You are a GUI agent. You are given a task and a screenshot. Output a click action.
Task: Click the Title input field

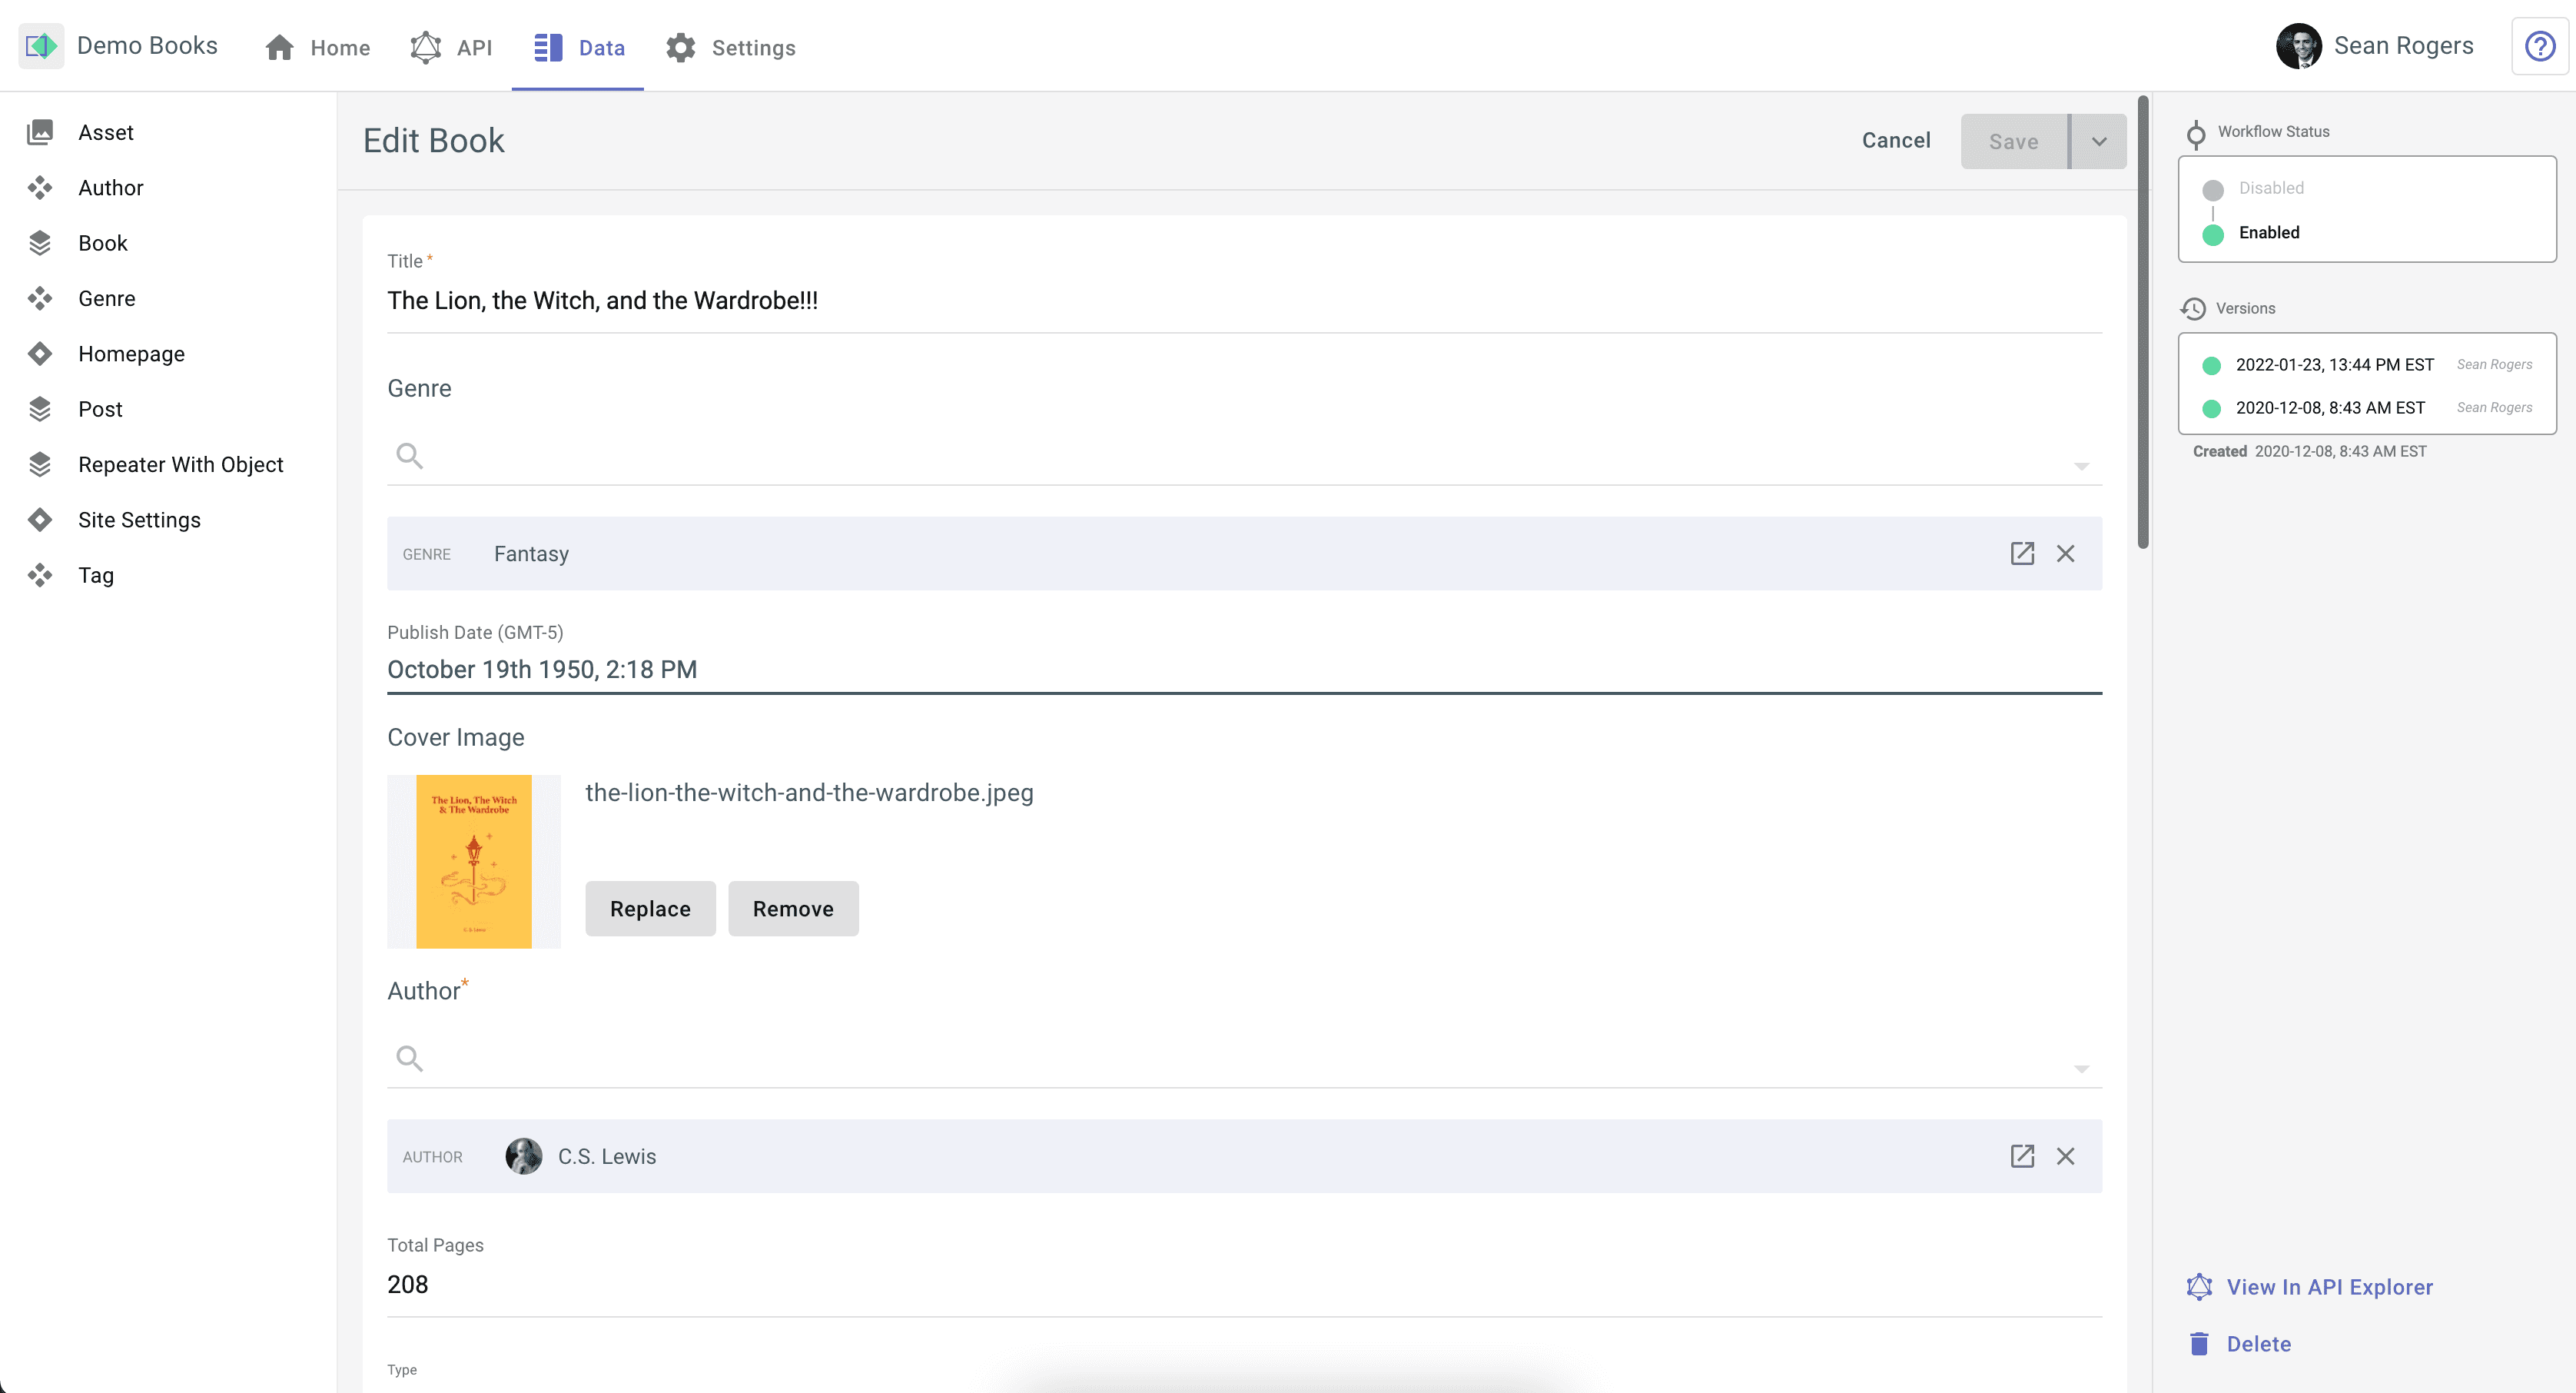pos(1244,301)
